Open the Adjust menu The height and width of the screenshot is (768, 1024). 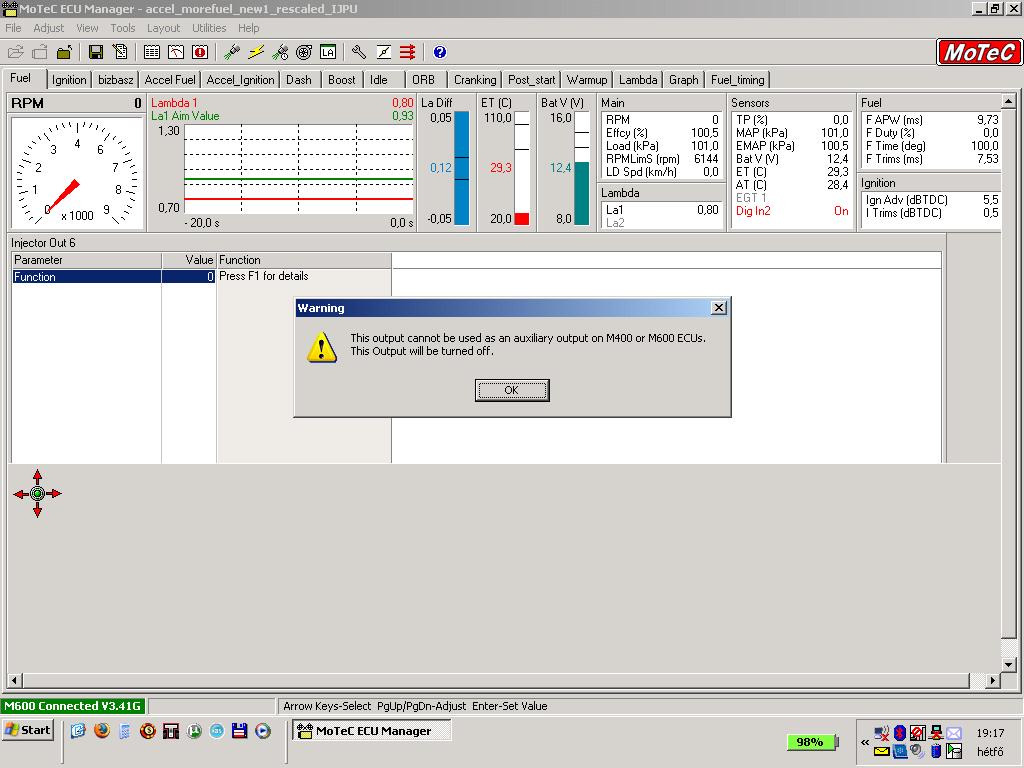[x=48, y=28]
